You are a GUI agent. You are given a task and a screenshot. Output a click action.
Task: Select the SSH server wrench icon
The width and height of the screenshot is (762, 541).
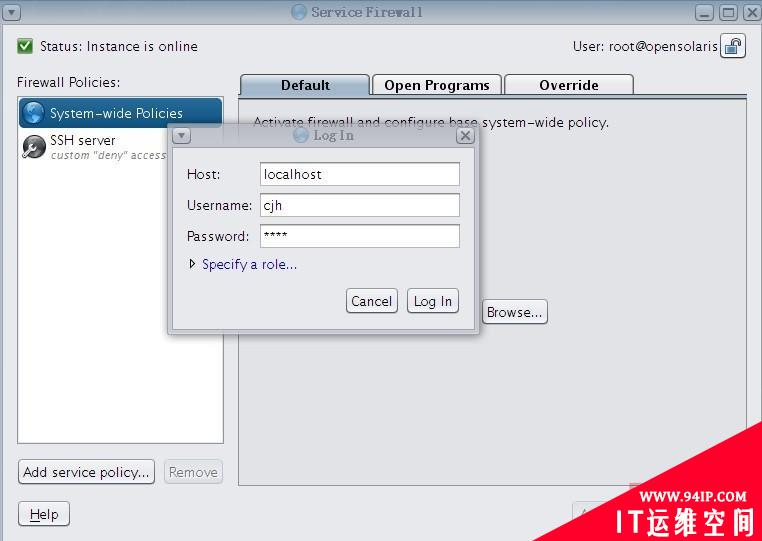pyautogui.click(x=34, y=147)
